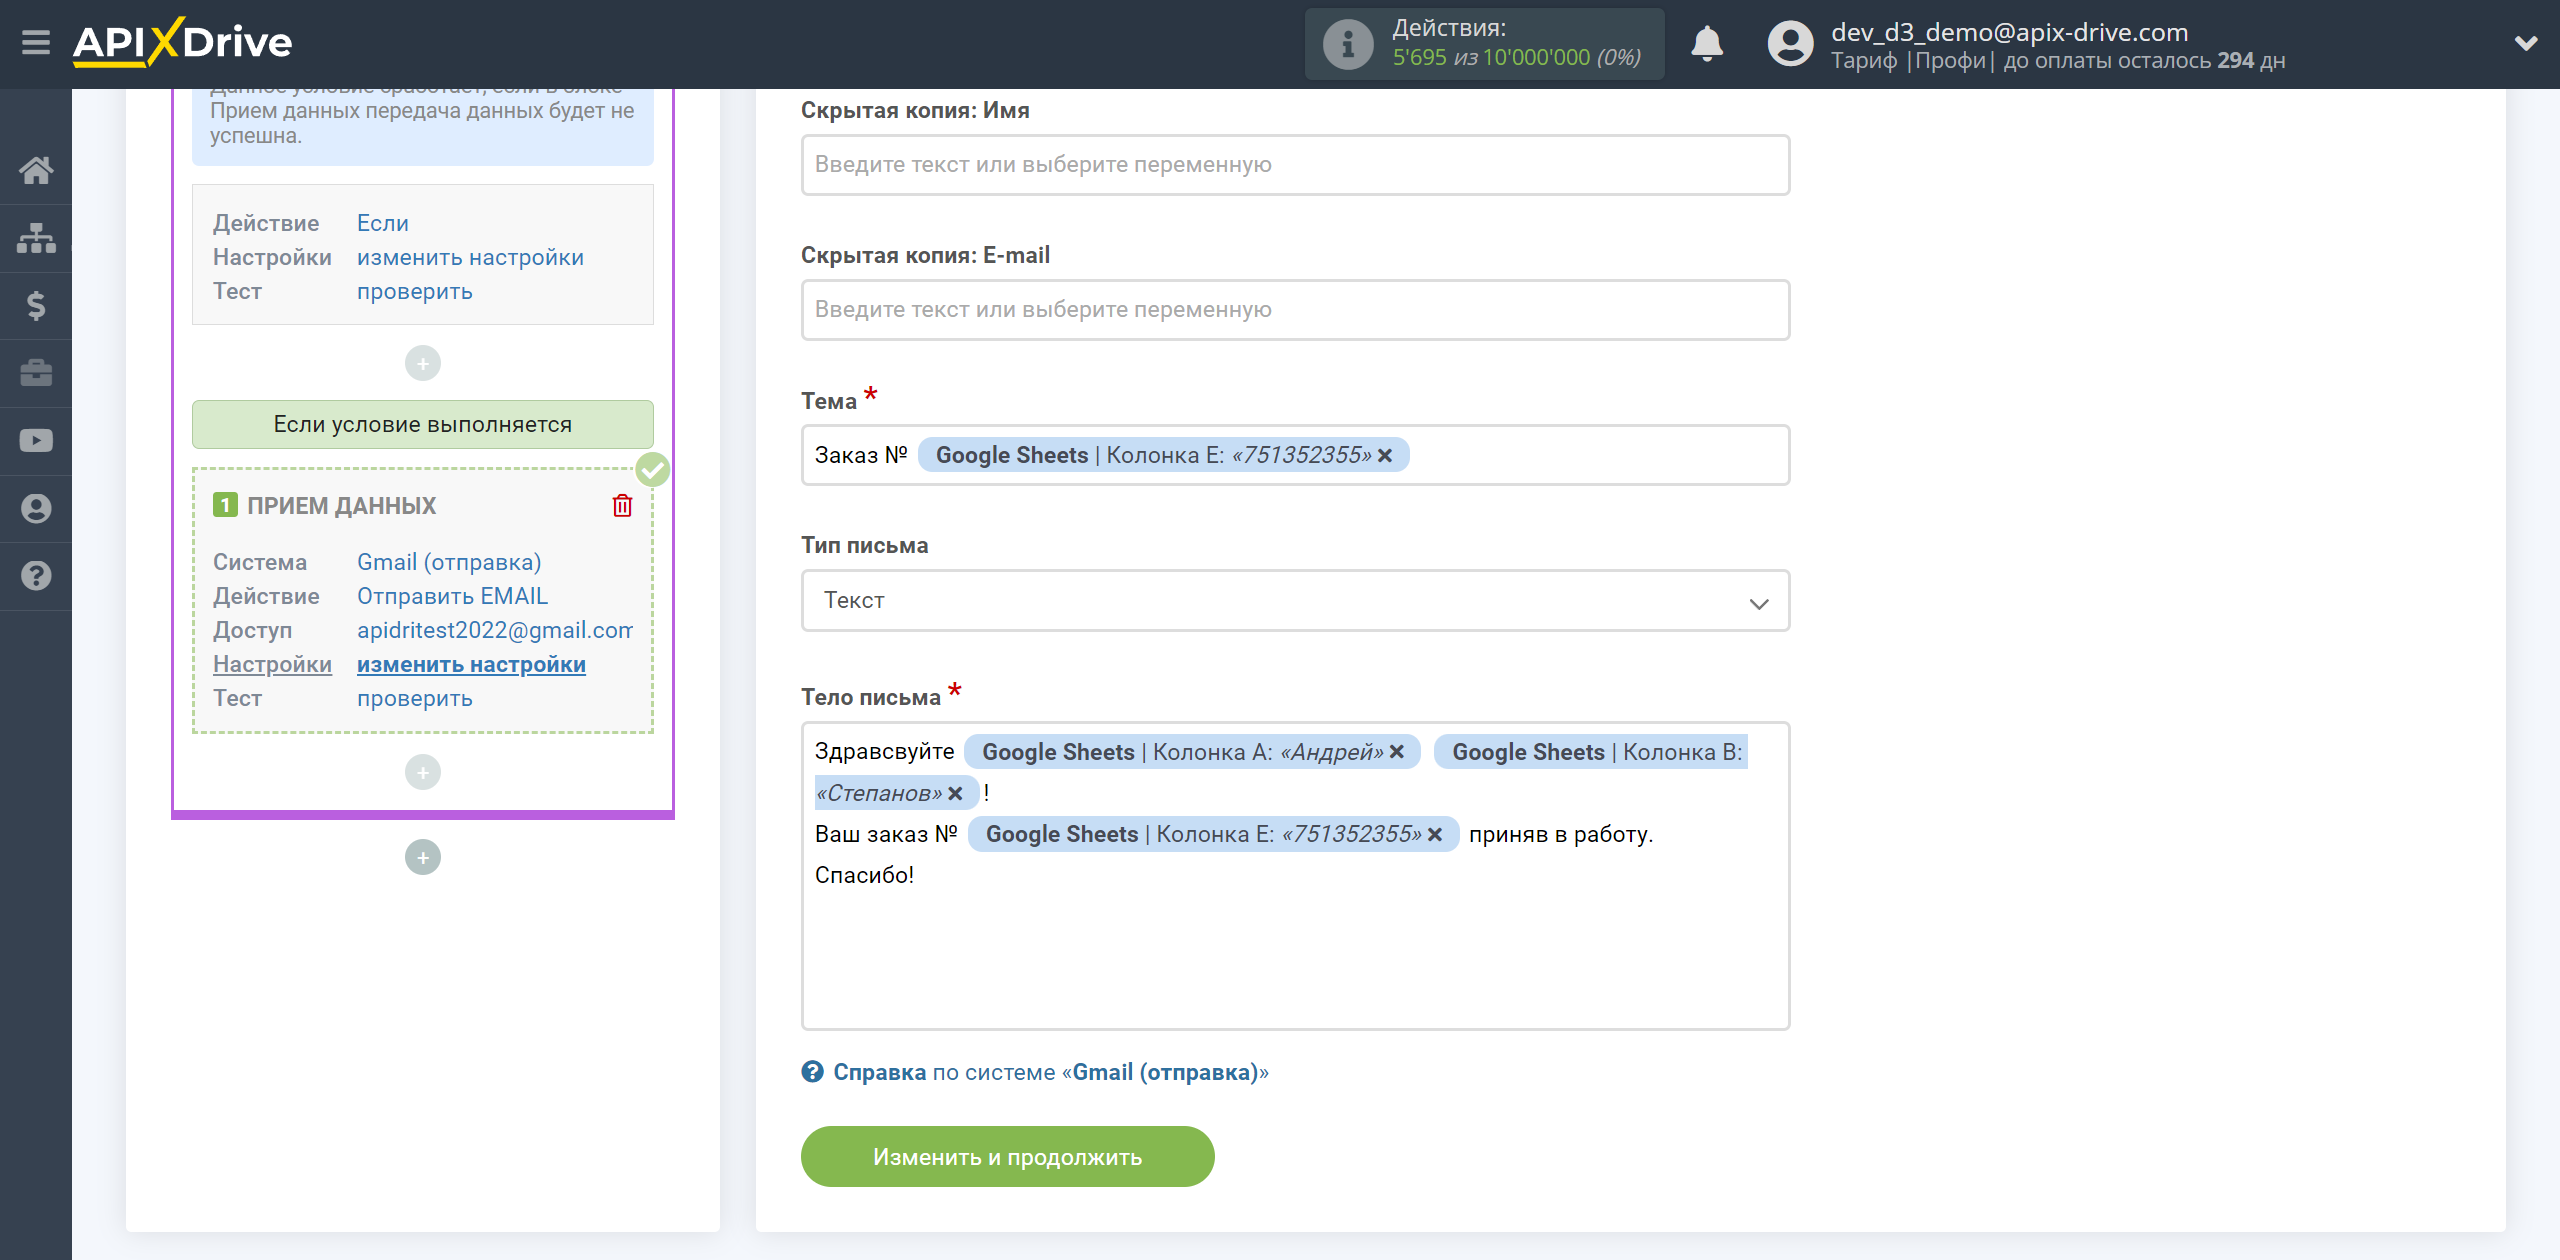Remove Колонка E variable from letter body
Viewport: 2560px width, 1260px height.
pyautogui.click(x=1435, y=835)
